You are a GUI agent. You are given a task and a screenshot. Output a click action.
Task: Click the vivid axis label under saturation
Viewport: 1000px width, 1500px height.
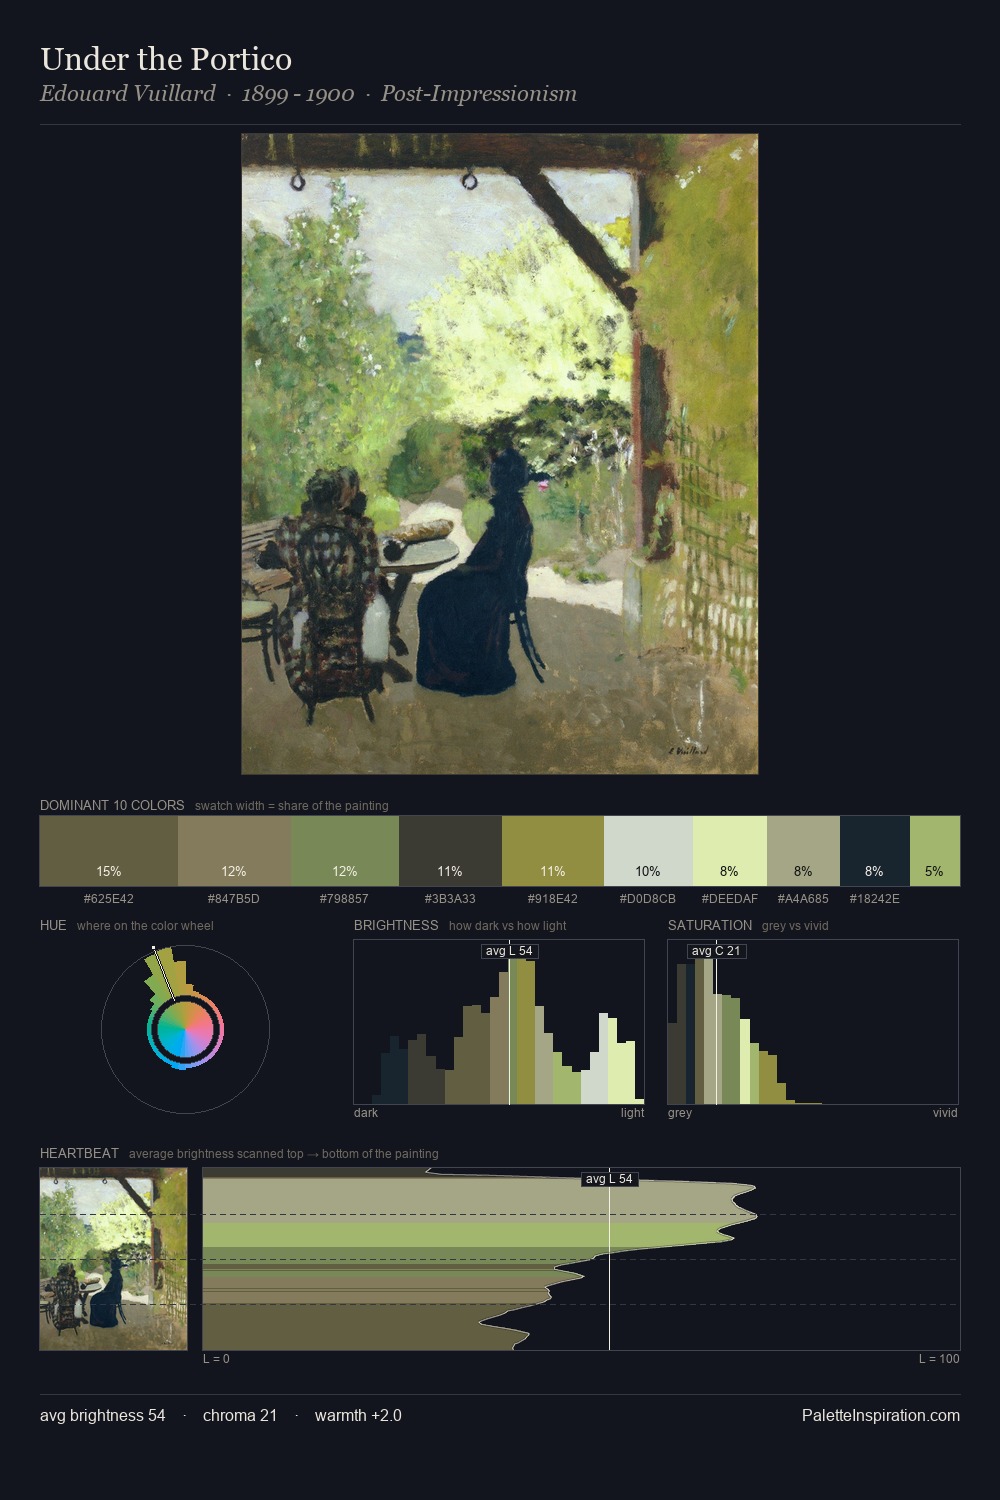[x=945, y=1113]
